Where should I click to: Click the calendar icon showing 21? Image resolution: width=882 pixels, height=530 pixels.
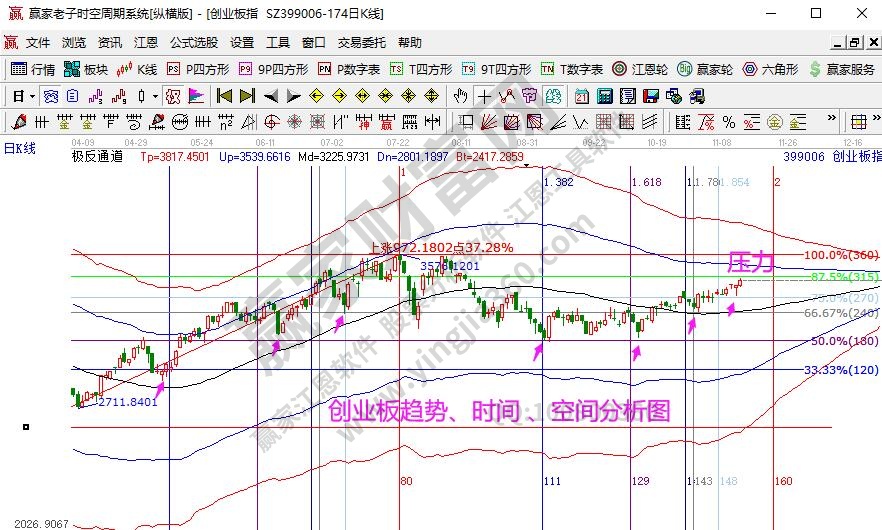pyautogui.click(x=582, y=96)
